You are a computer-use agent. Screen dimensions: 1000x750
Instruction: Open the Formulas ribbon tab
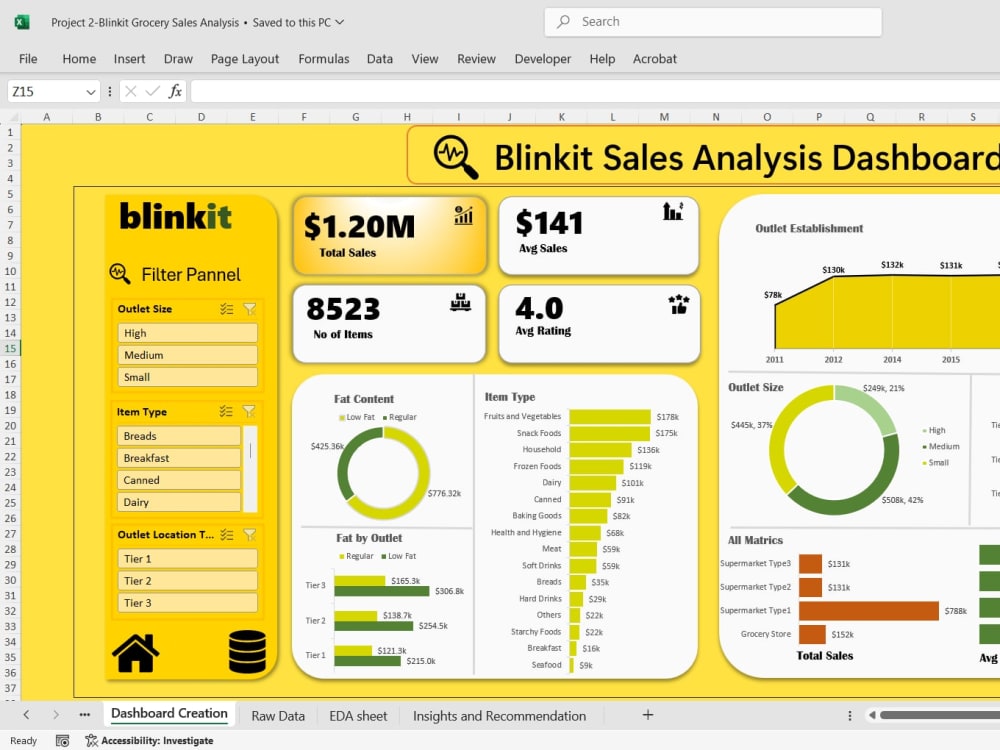click(324, 59)
